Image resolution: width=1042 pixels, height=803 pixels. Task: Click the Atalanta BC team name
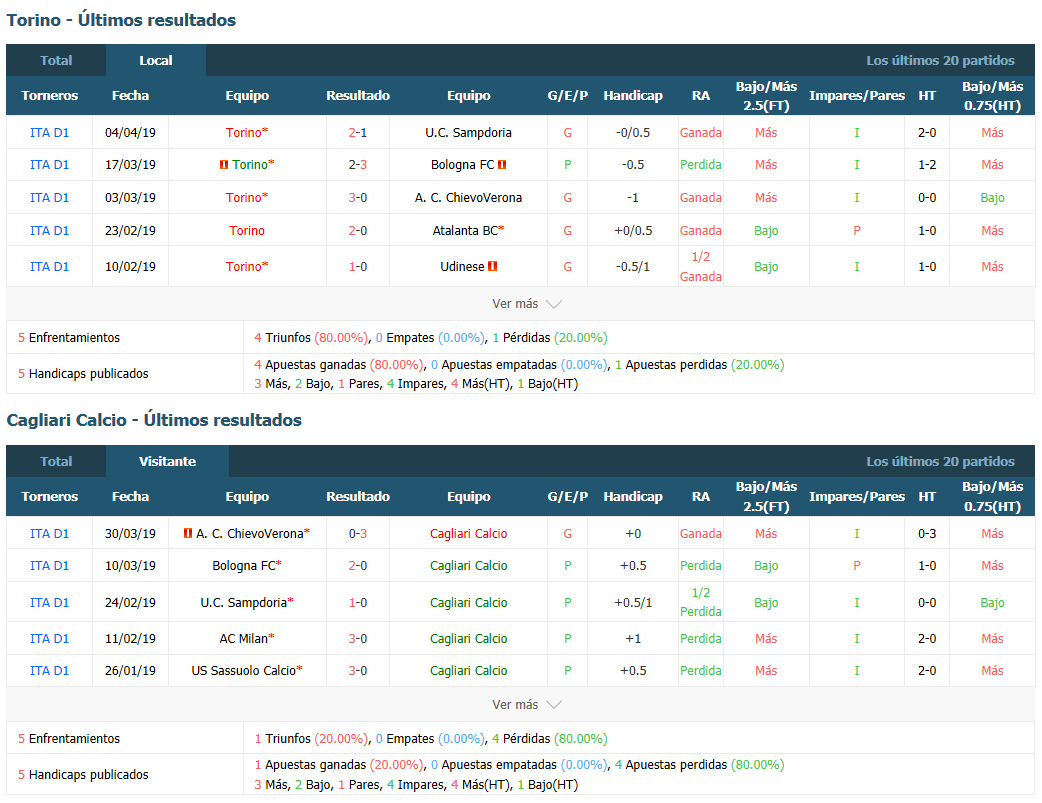[465, 231]
